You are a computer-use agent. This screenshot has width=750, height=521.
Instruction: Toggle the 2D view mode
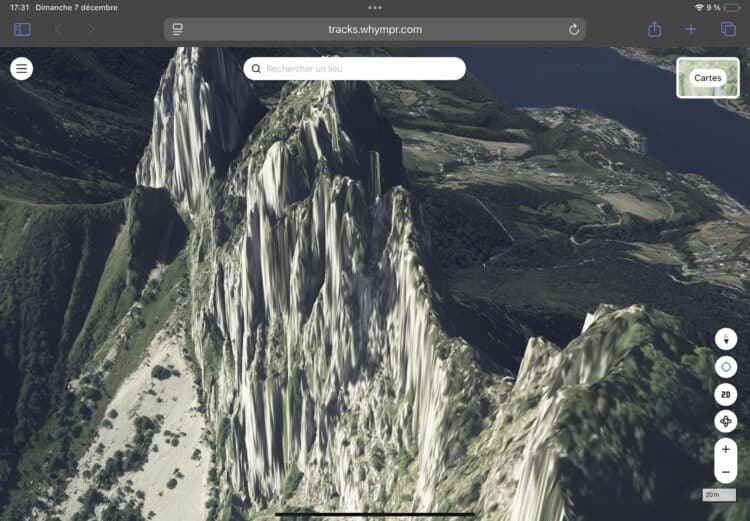[x=726, y=394]
